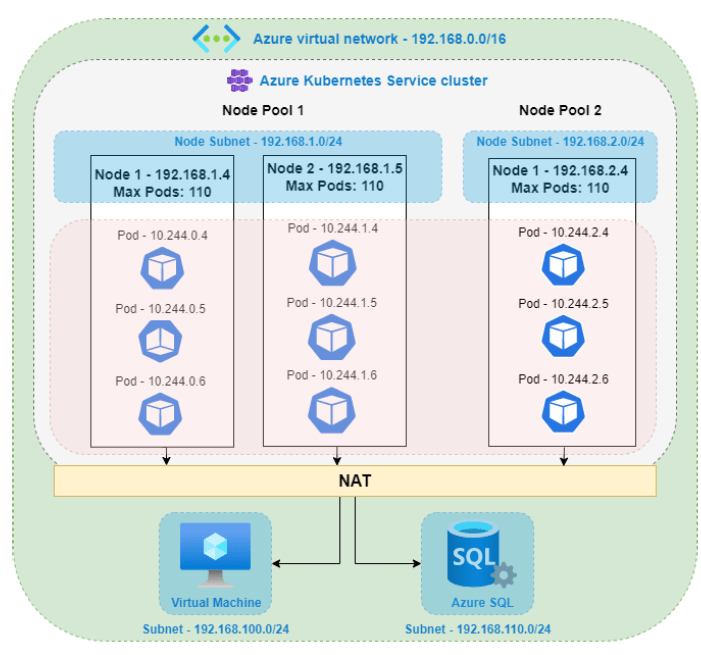Click the 'Pod - 10.244.2.5' label
701x655 pixels.
pos(563,304)
